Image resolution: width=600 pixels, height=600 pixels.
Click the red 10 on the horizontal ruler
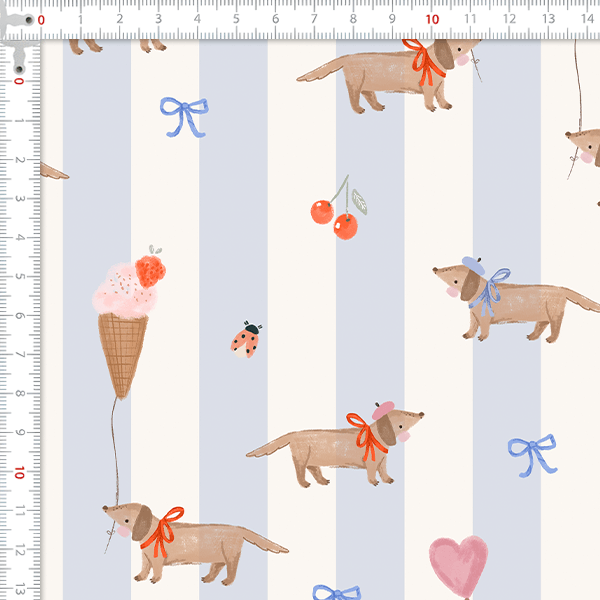point(431,18)
